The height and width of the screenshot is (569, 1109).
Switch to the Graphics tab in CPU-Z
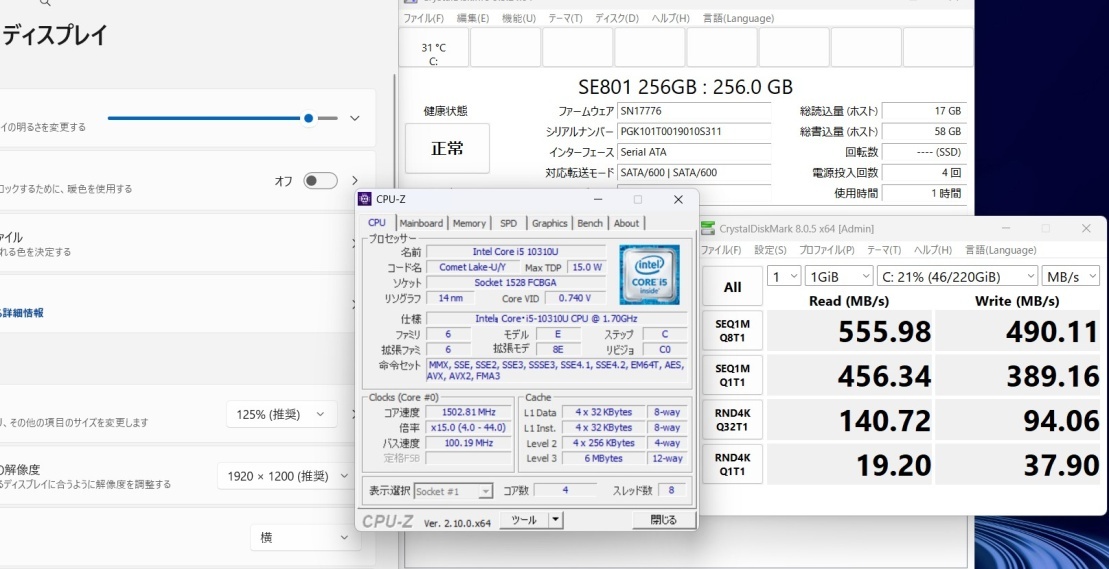point(550,223)
